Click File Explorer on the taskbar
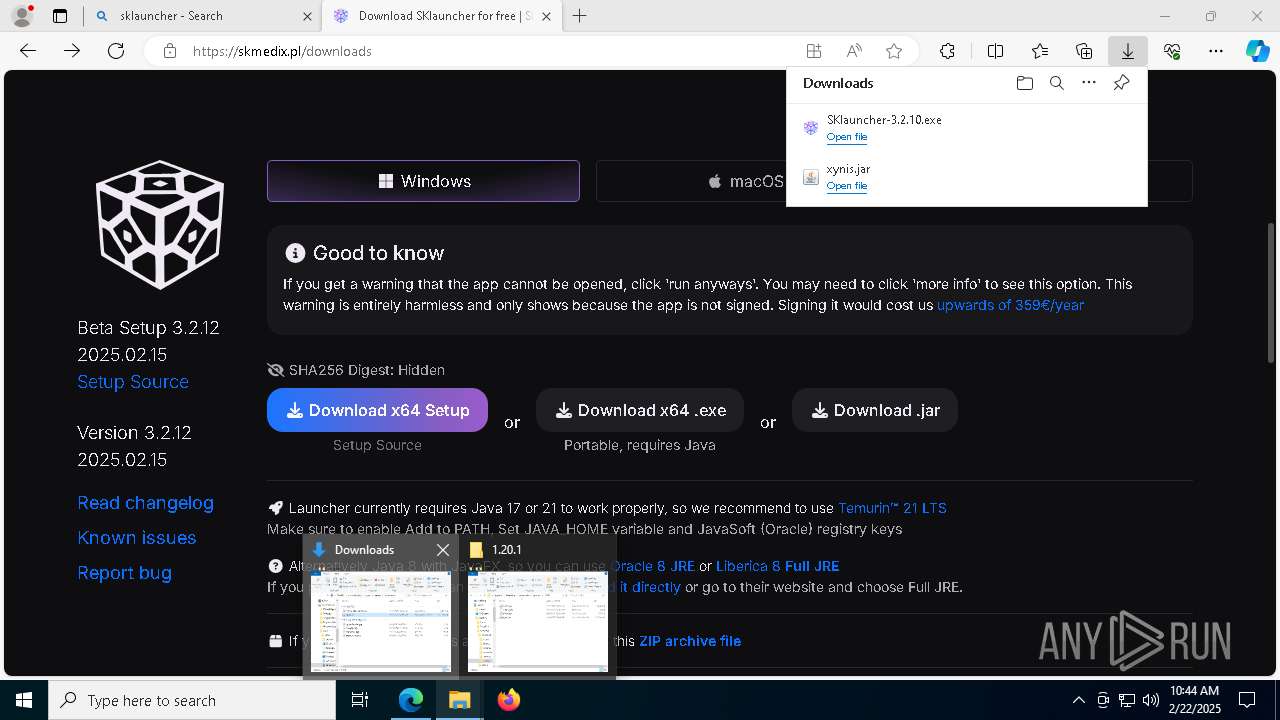Screen dimensions: 1280x720 (x=460, y=700)
